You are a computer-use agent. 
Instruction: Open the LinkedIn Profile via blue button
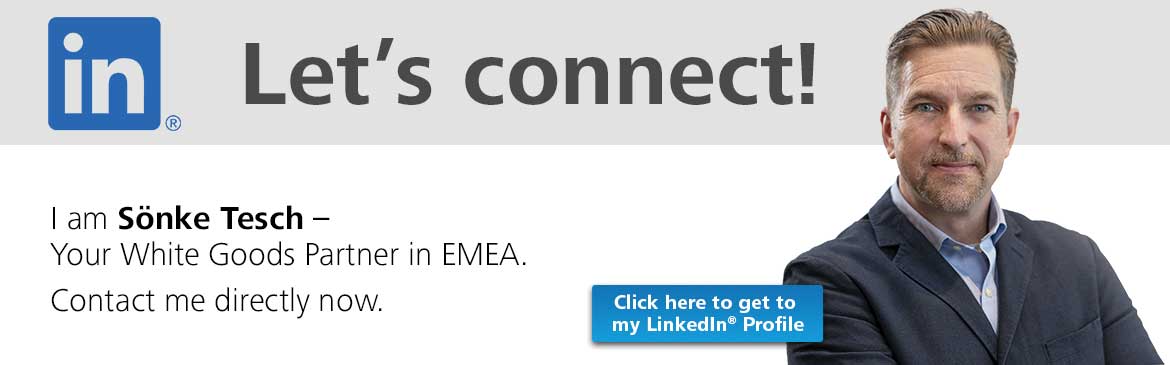click(707, 313)
